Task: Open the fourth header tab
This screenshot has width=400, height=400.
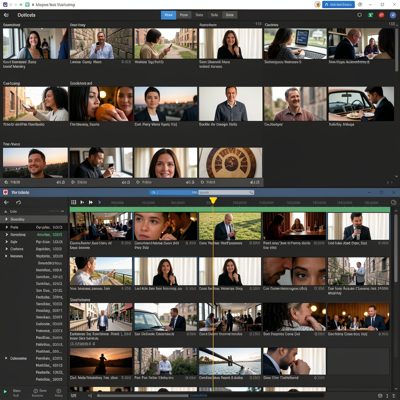Action: (214, 15)
